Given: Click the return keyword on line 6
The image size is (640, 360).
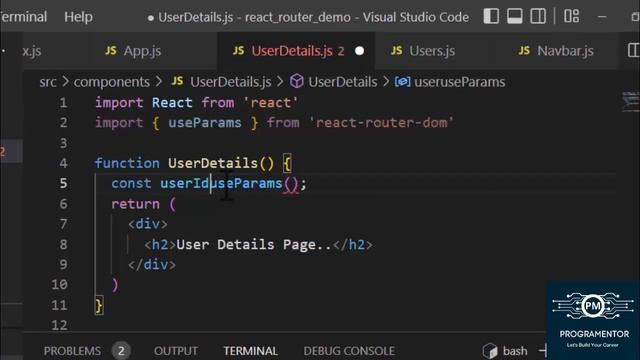Looking at the screenshot, I should coord(135,204).
